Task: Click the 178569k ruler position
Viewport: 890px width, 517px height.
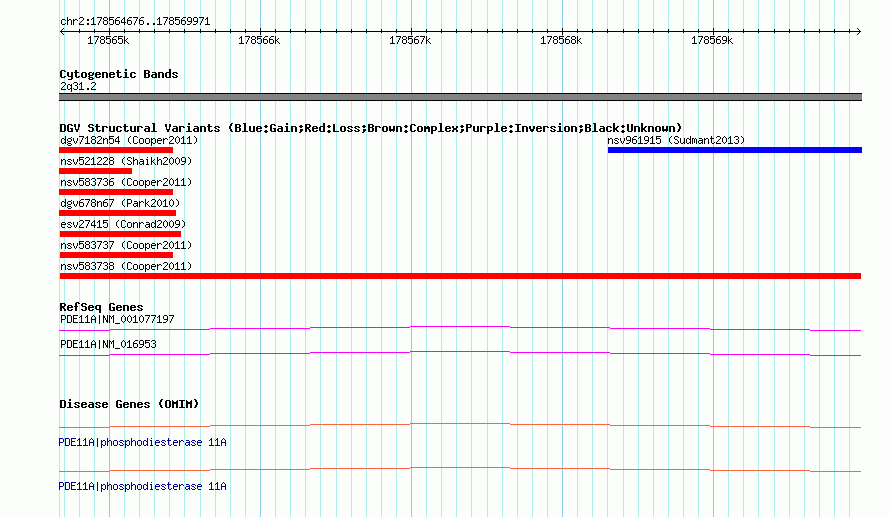Action: tap(712, 40)
